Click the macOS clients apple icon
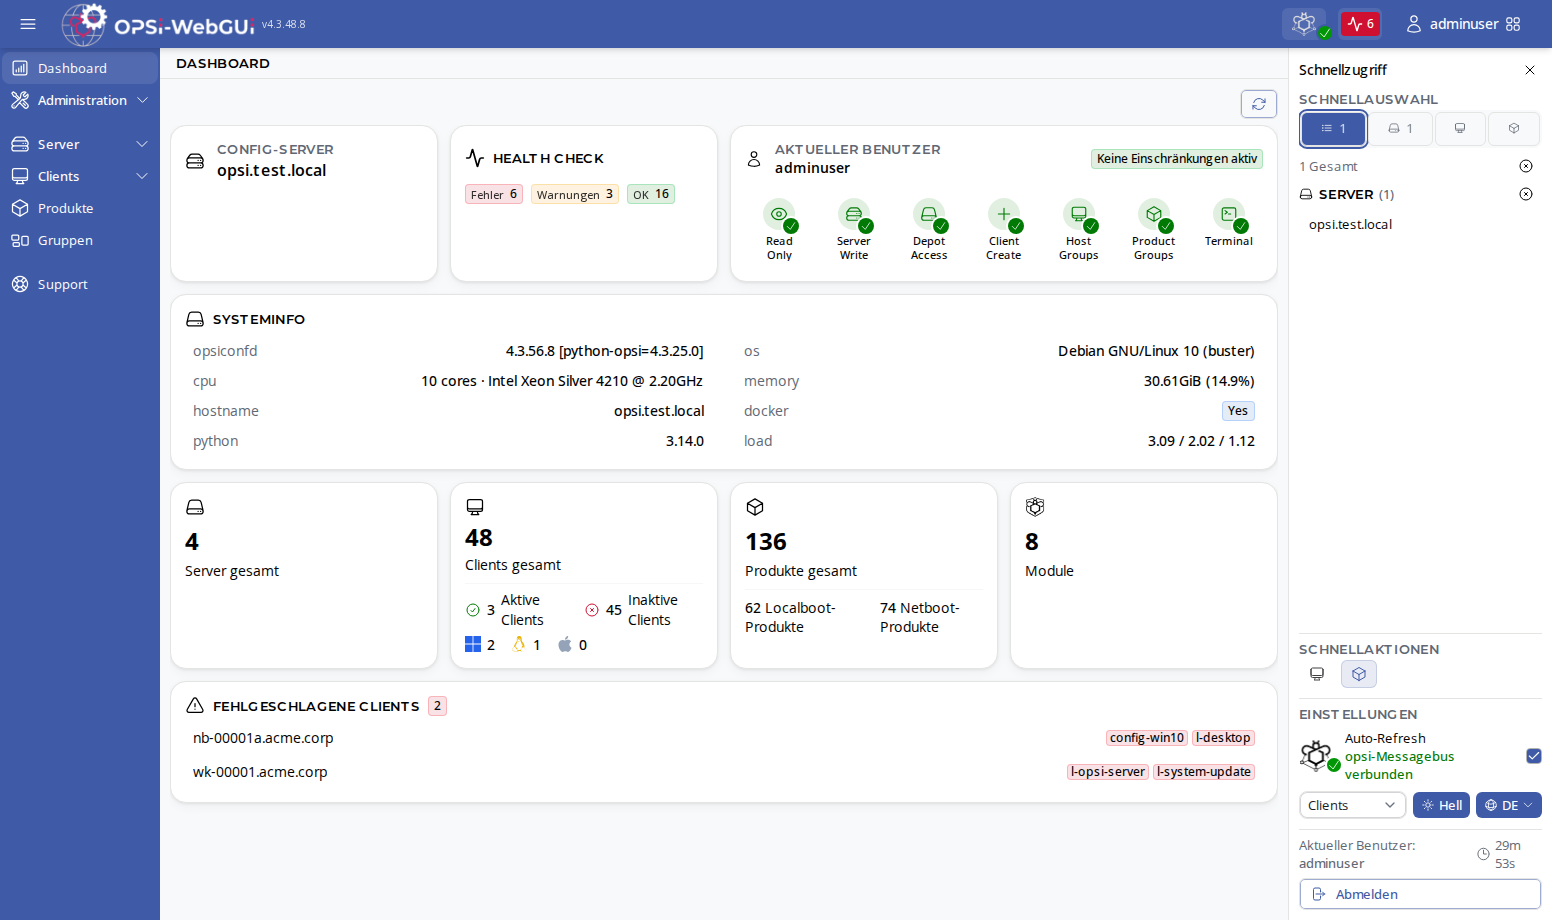This screenshot has width=1552, height=920. coord(565,644)
